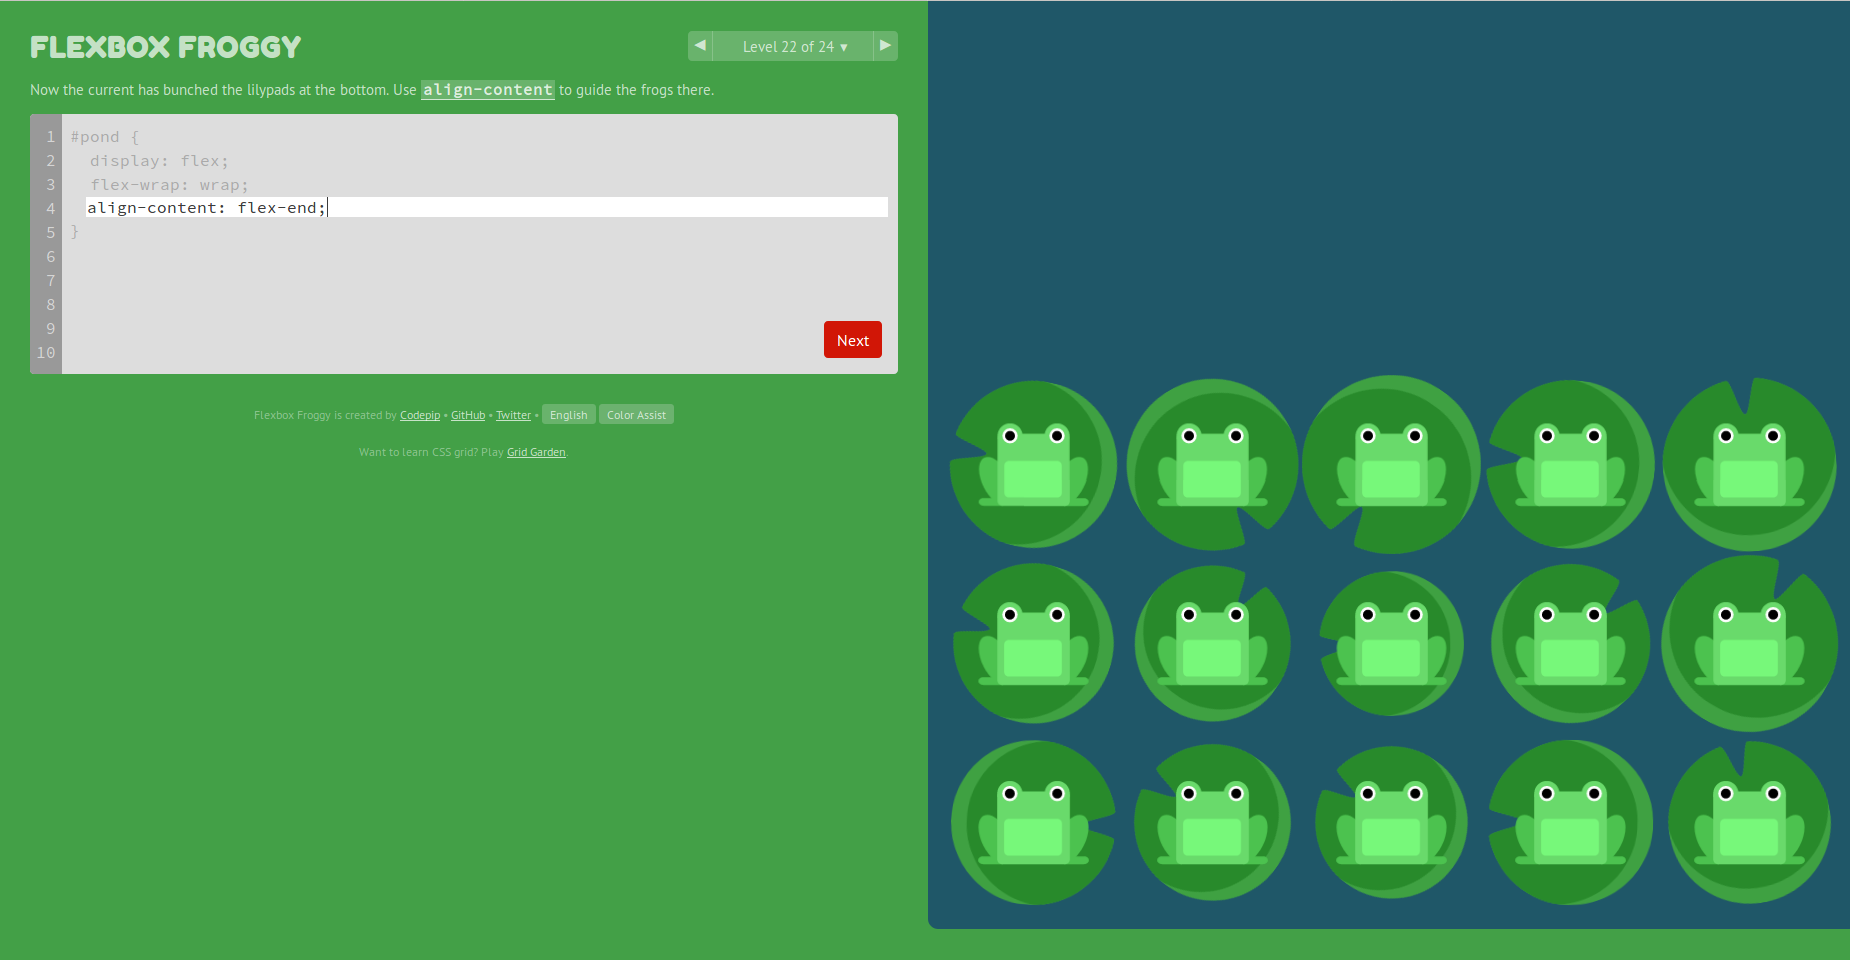Click the fifth frog in the top row
Screen dimensions: 1850x960
1749,466
